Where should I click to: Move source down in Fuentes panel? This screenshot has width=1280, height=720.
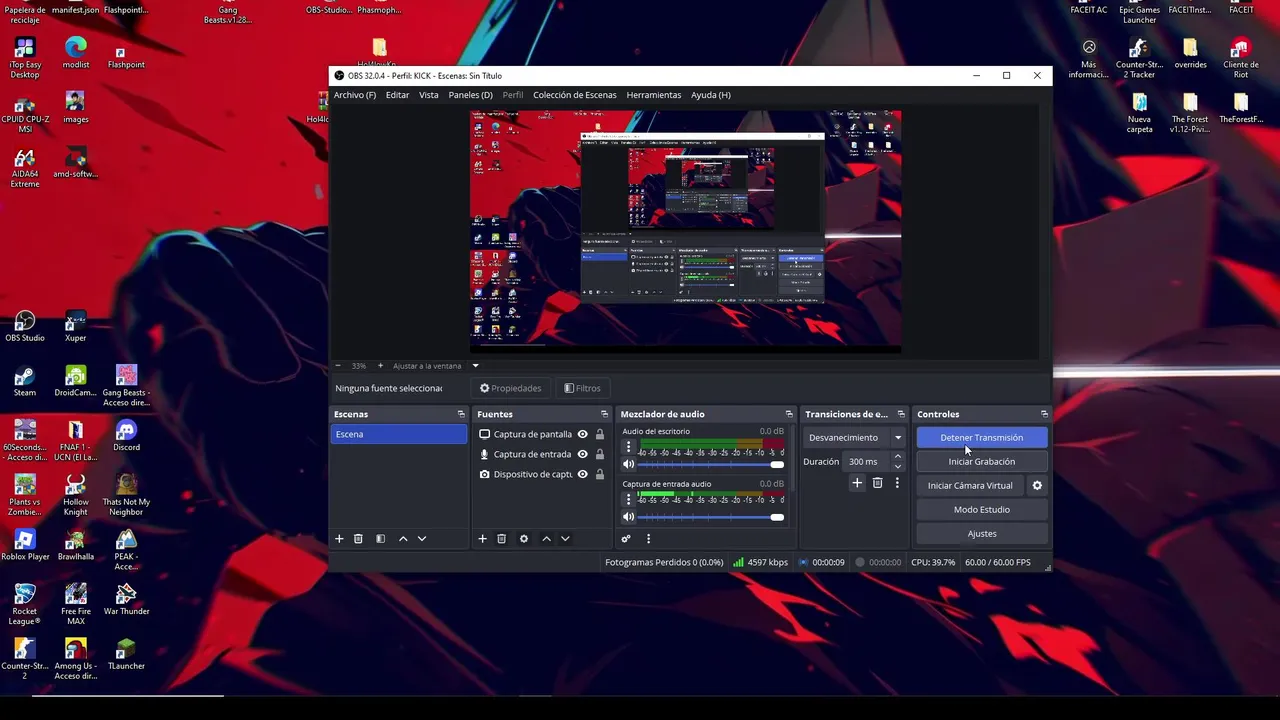(x=565, y=539)
